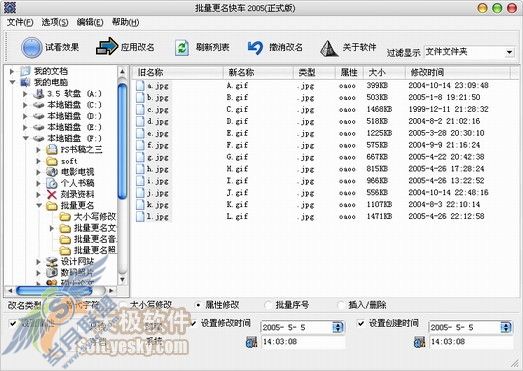This screenshot has width=523, height=371.
Task: Sort by the 大小 column header
Action: click(384, 72)
